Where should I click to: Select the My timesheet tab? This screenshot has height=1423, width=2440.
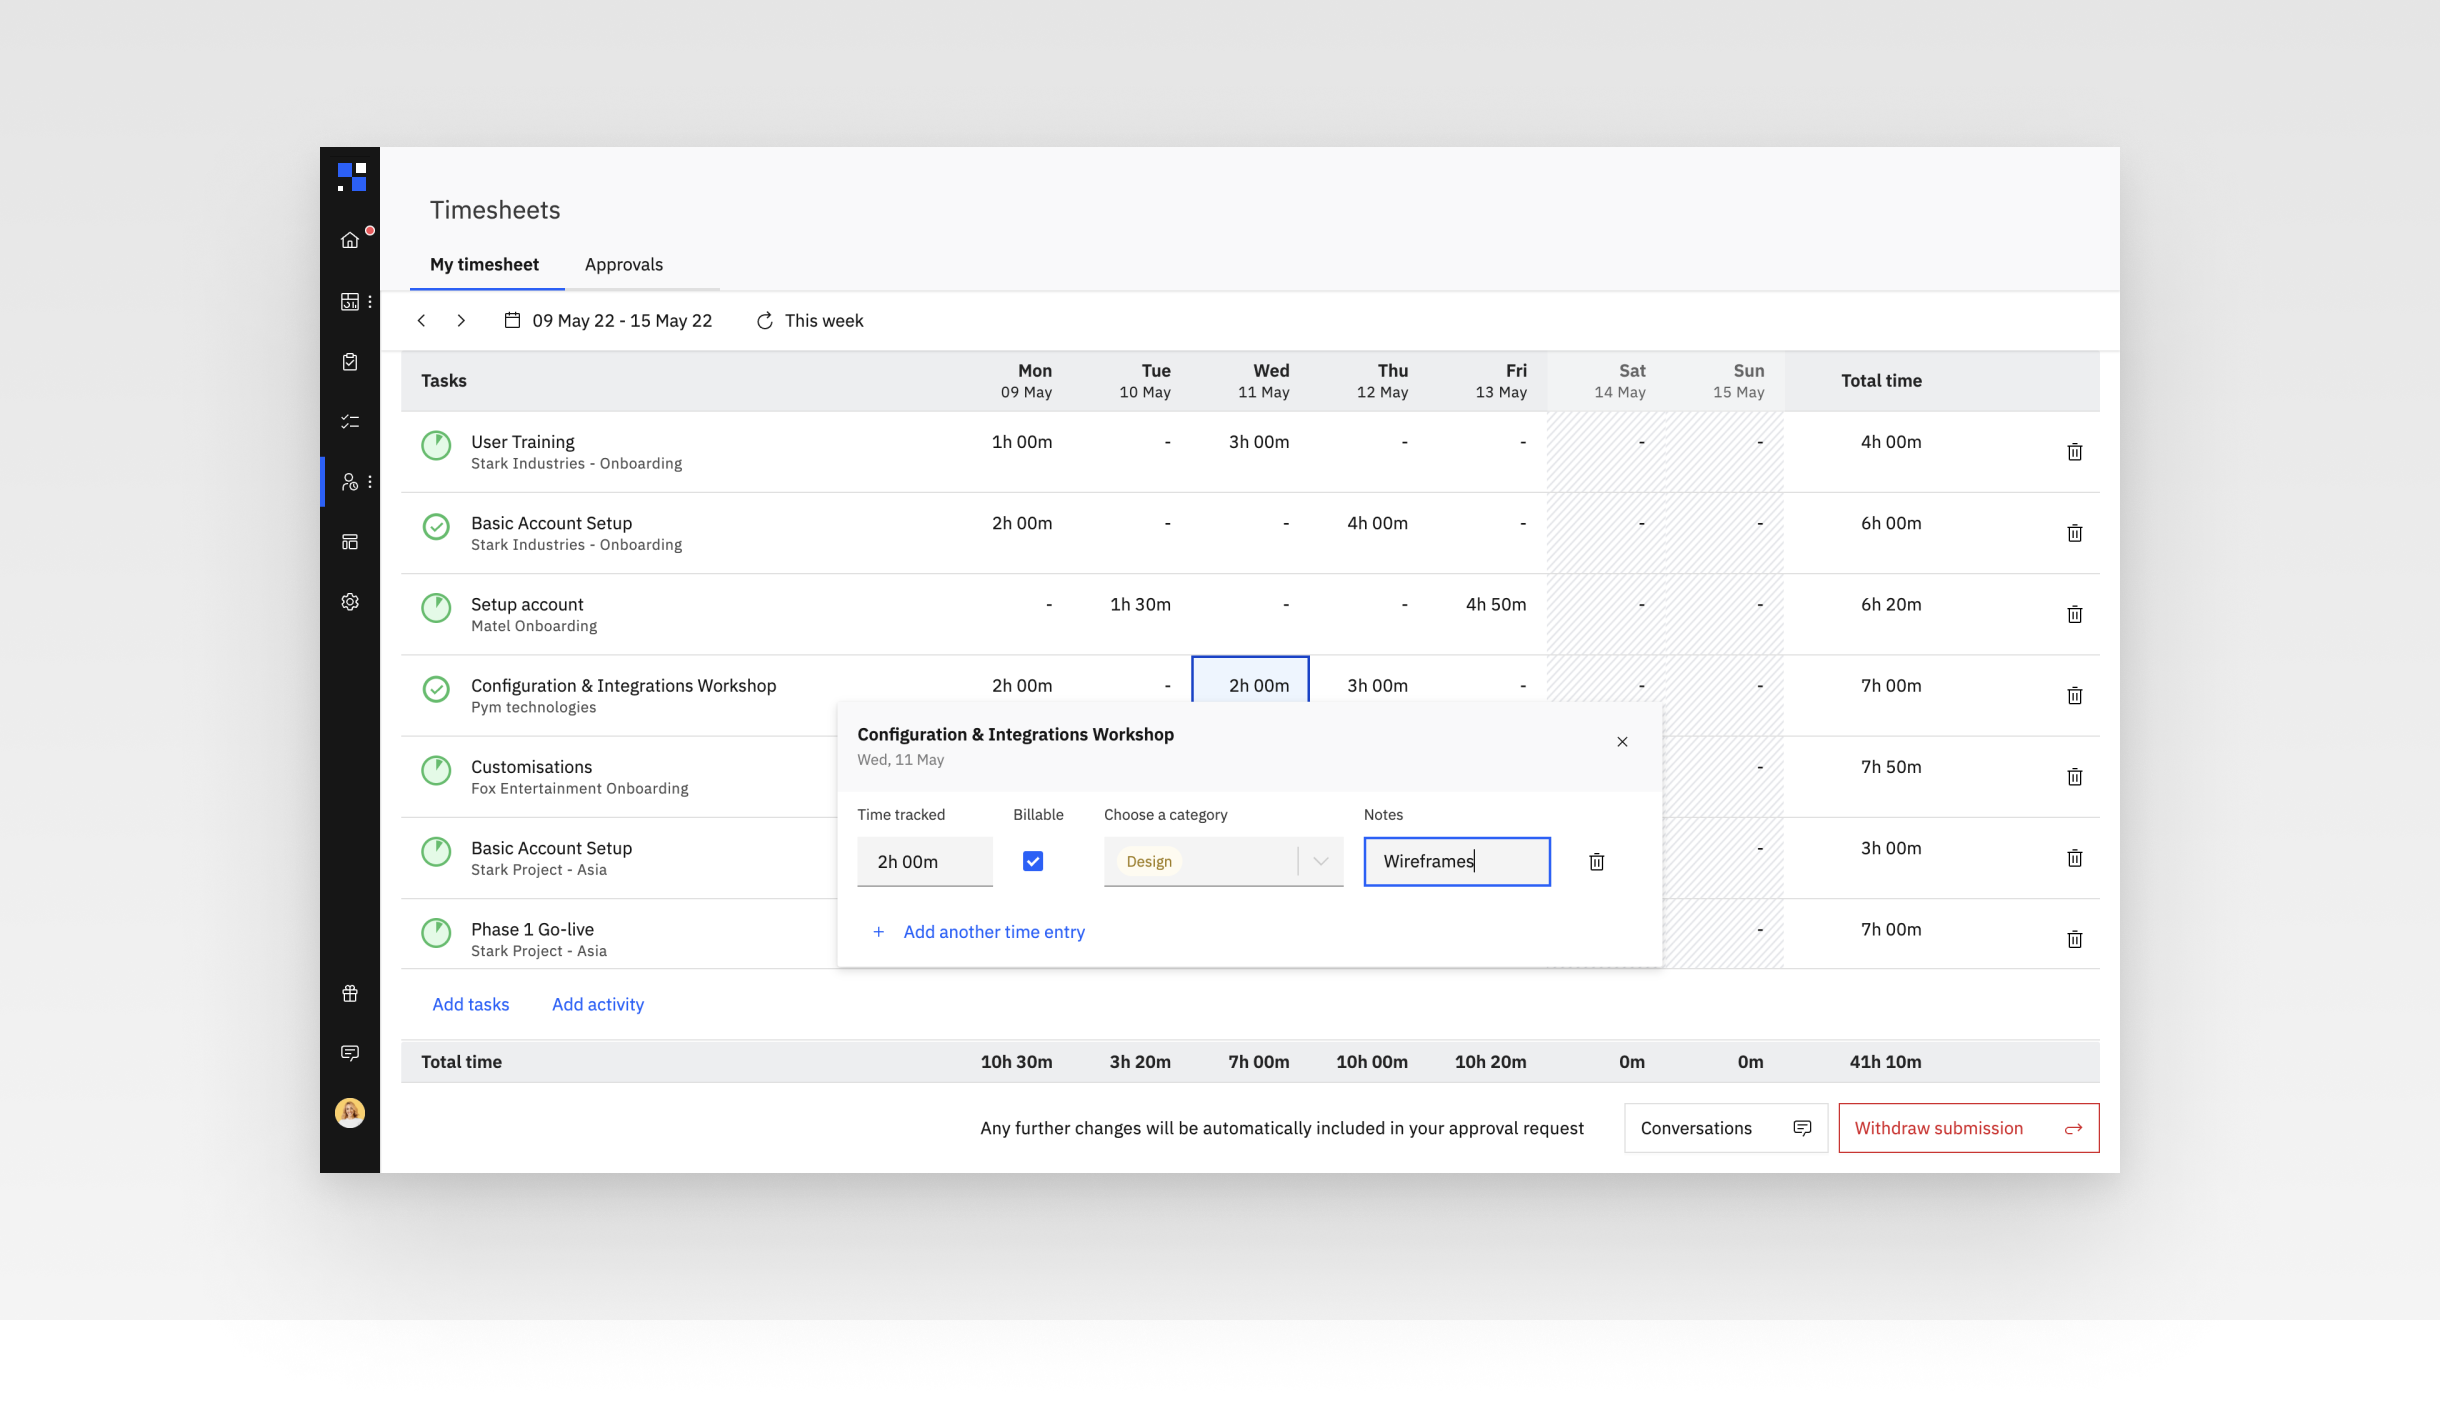(484, 264)
